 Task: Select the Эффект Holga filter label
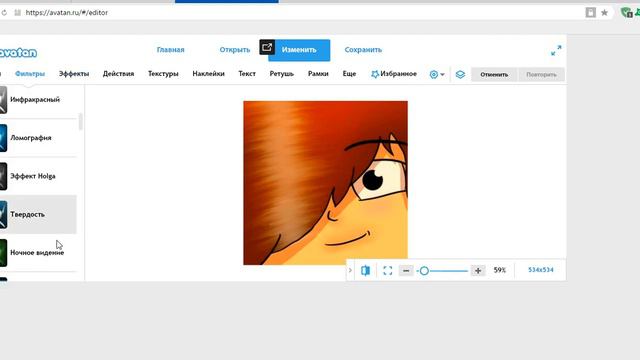coord(33,176)
